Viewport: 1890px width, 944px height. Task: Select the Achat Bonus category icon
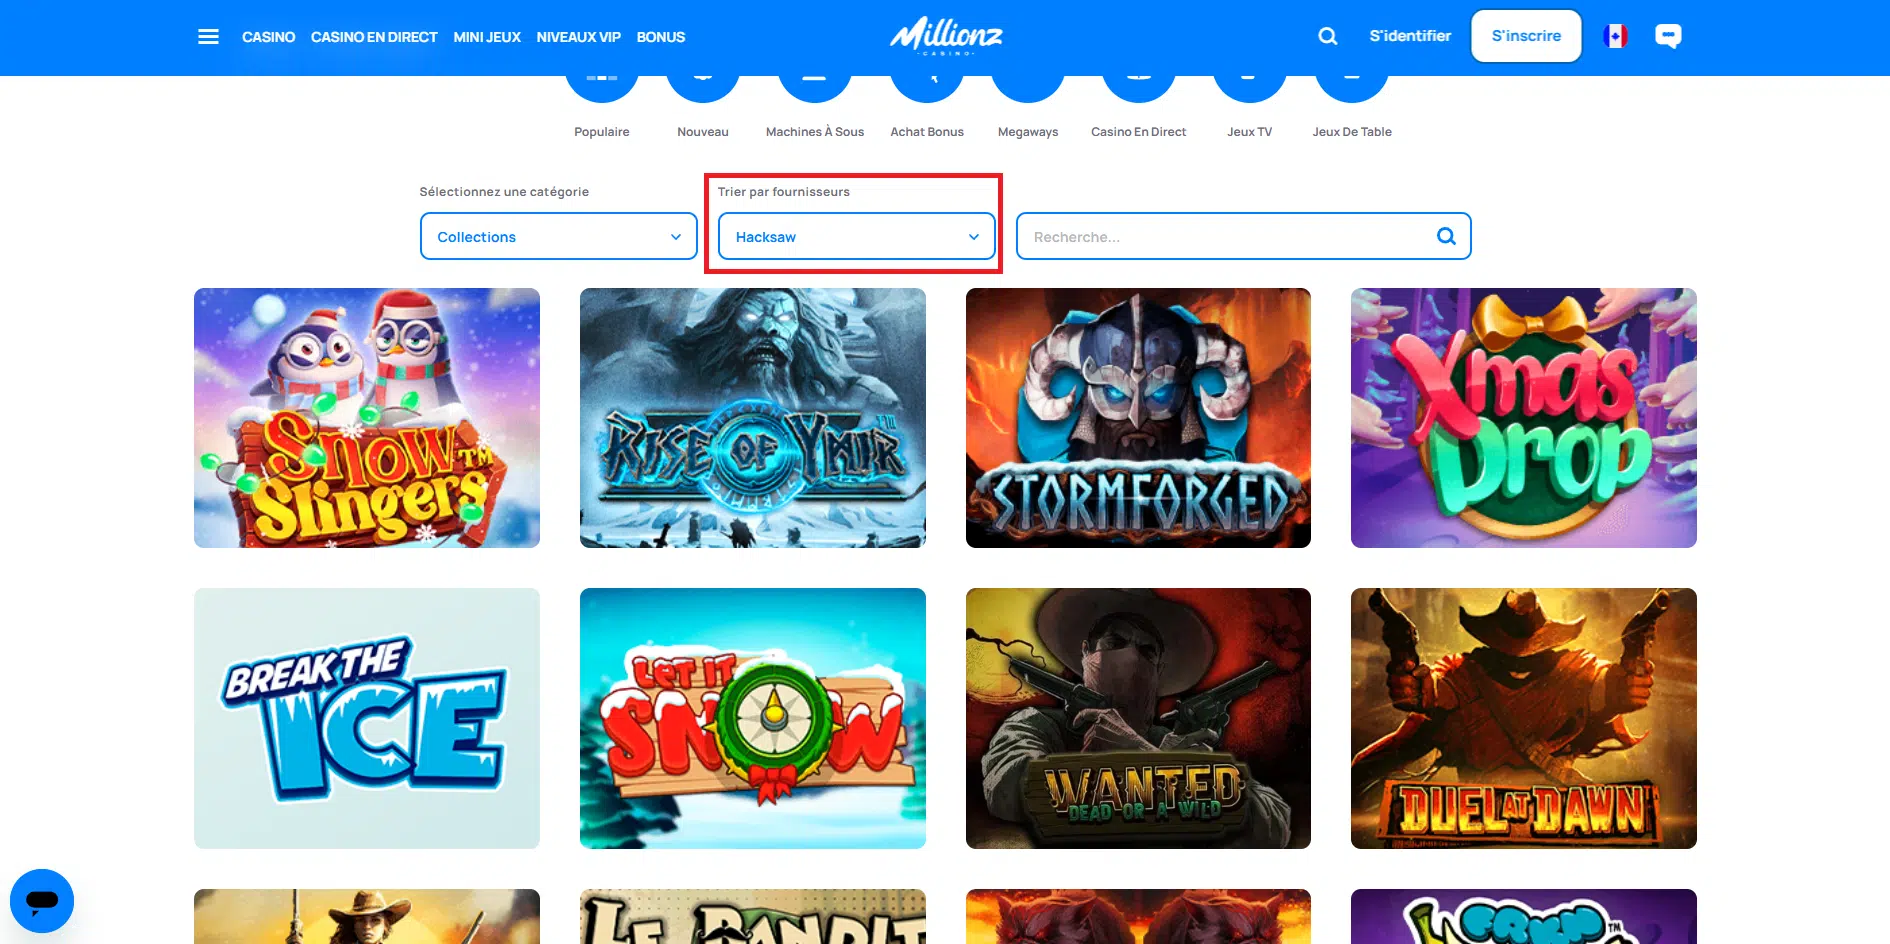click(927, 88)
